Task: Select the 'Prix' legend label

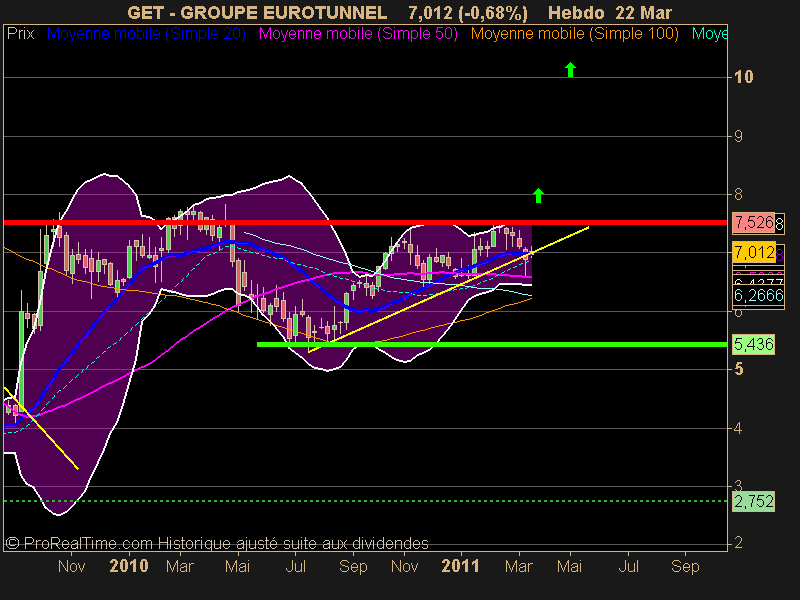Action: pos(20,34)
